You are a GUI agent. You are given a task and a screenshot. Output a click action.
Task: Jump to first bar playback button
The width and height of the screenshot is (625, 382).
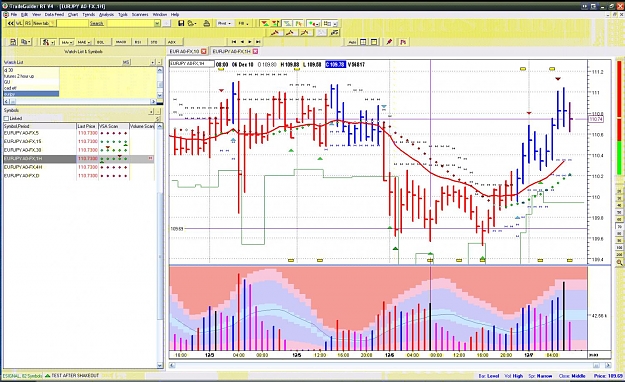pos(234,42)
